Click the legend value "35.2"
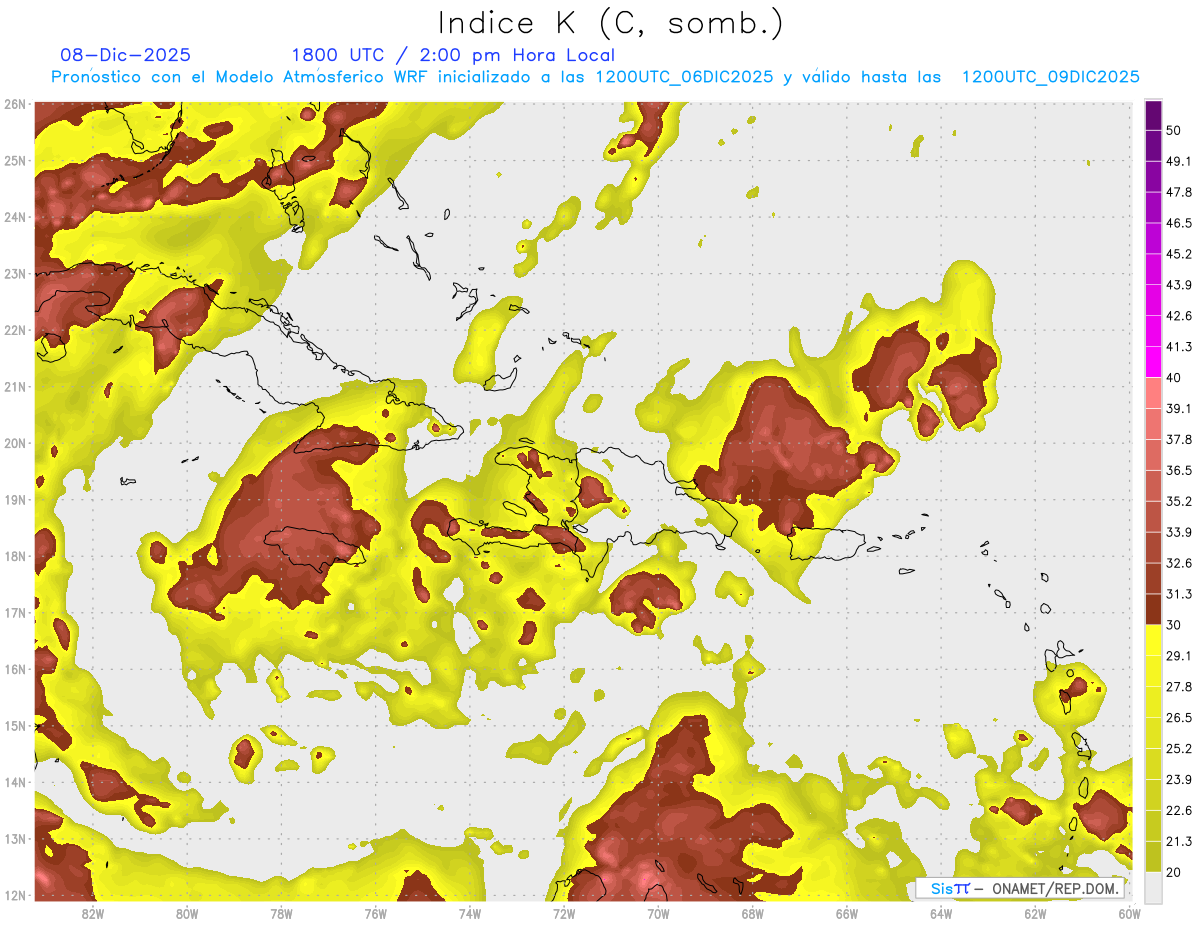Screen dimensions: 1200x927 click(1178, 501)
